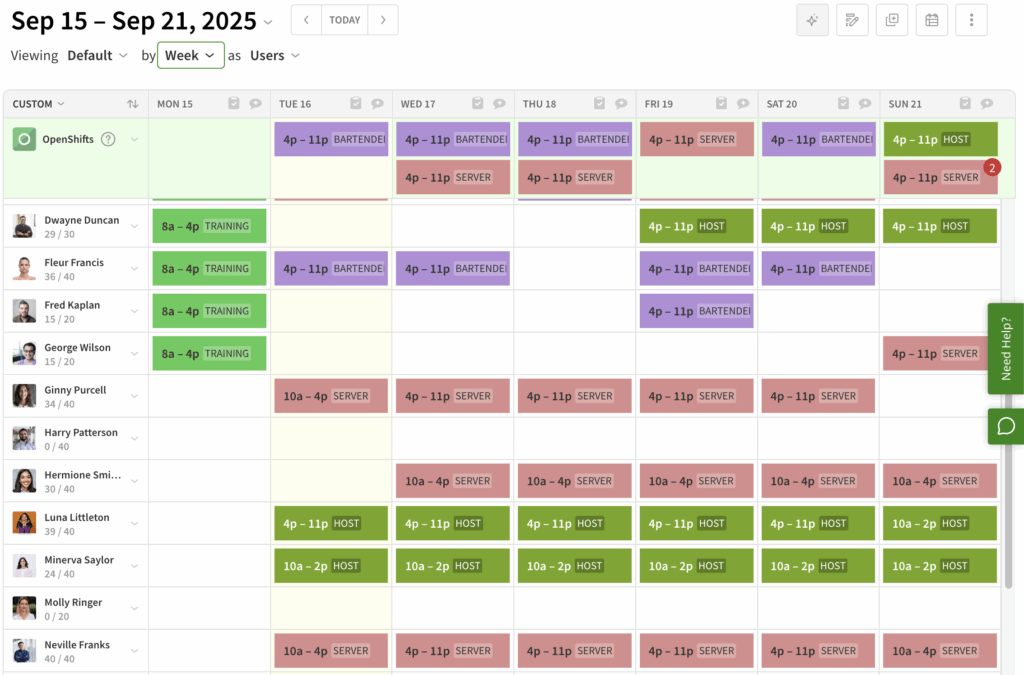Toggle the SUN 21 day checkmark icon
Viewport: 1024px width, 675px height.
(965, 103)
